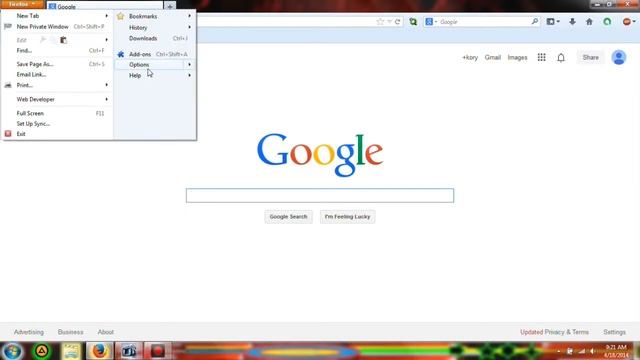Open Firefox from the taskbar
The image size is (640, 360).
click(99, 351)
